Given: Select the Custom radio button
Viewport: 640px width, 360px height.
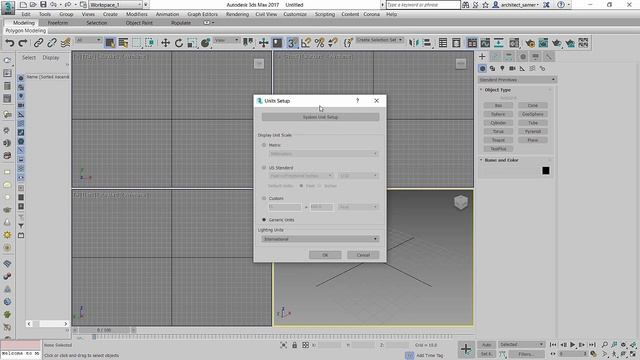Looking at the screenshot, I should coord(264,198).
